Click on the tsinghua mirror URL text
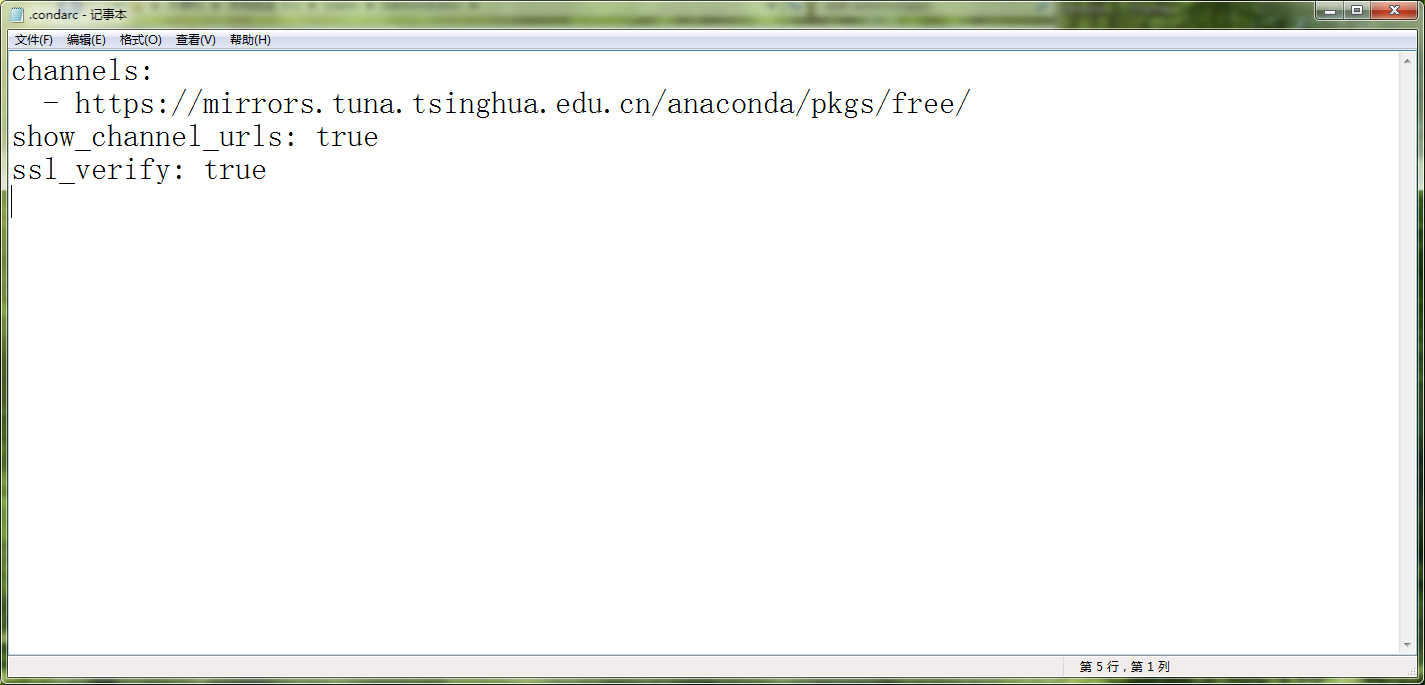The height and width of the screenshot is (685, 1425). coord(522,104)
